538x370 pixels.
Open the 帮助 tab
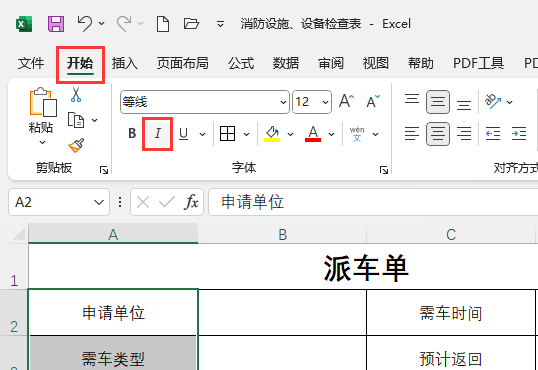pos(421,63)
